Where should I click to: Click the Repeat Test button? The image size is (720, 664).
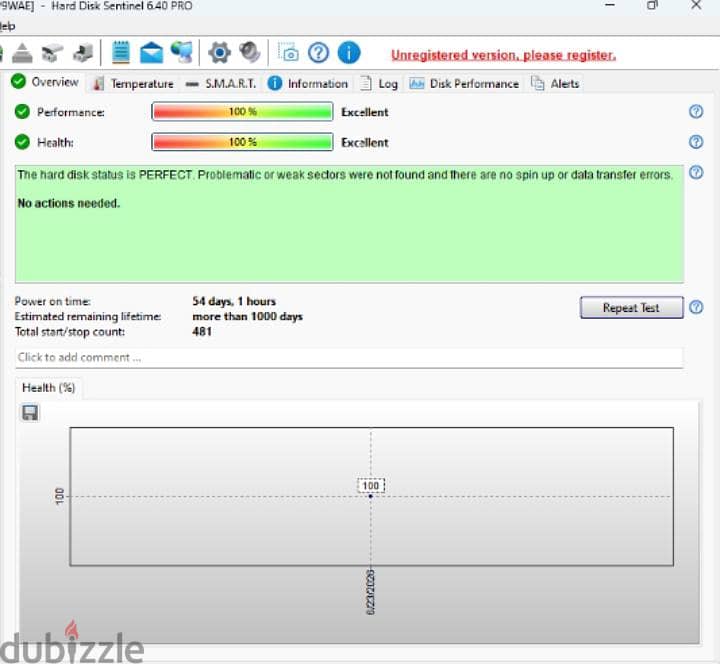(631, 308)
